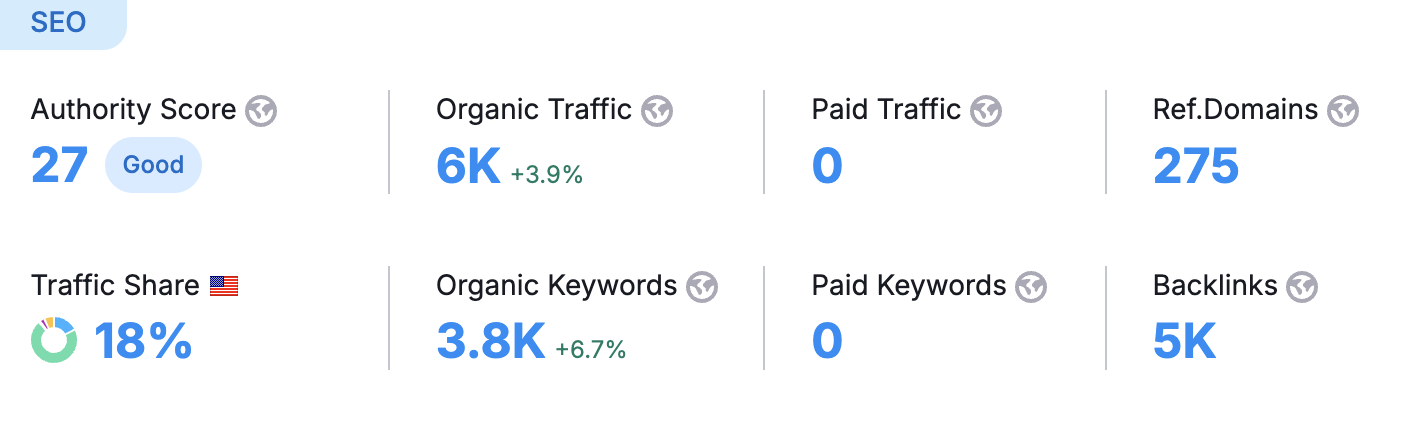
Task: Click the globe icon beside Paid Traffic
Action: (x=986, y=110)
